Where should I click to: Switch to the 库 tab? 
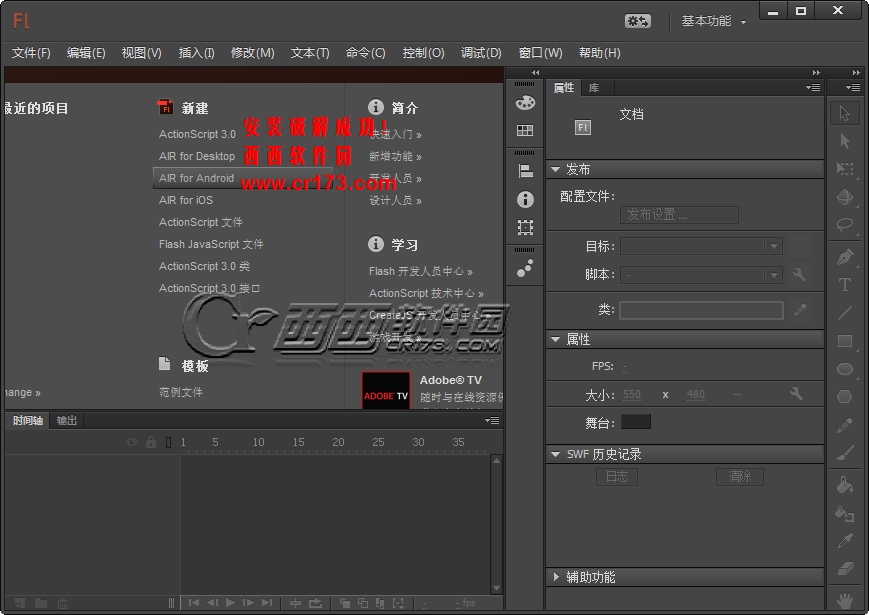(594, 88)
